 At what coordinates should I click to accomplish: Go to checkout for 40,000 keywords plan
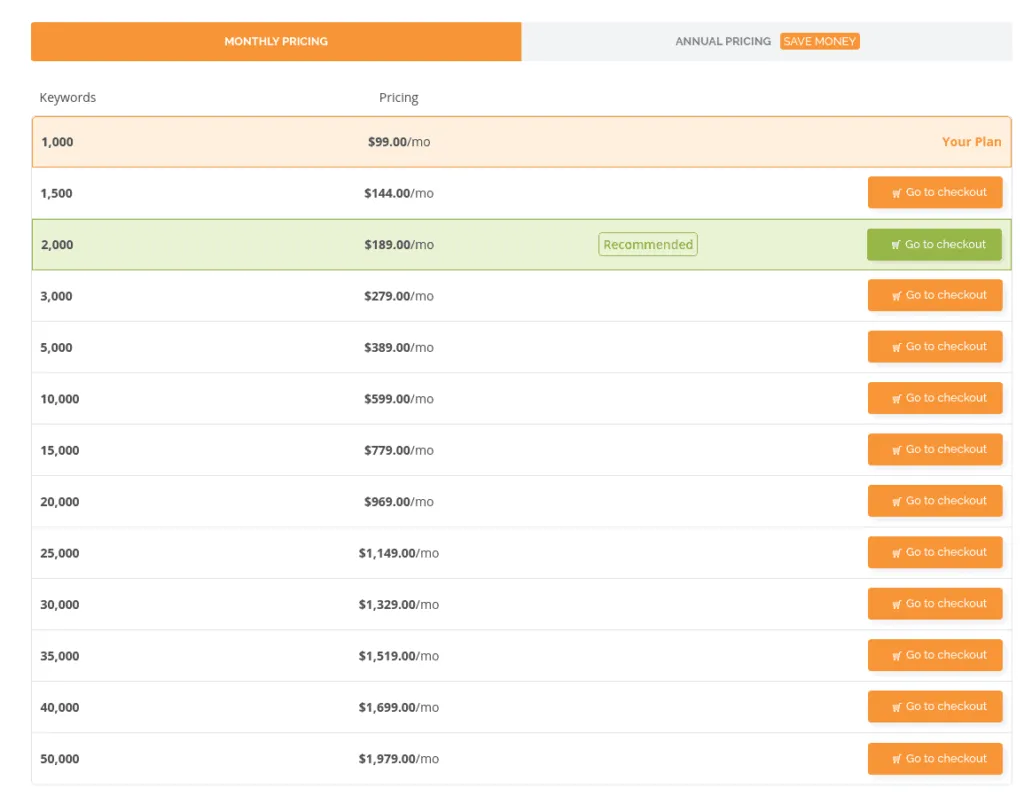[935, 707]
